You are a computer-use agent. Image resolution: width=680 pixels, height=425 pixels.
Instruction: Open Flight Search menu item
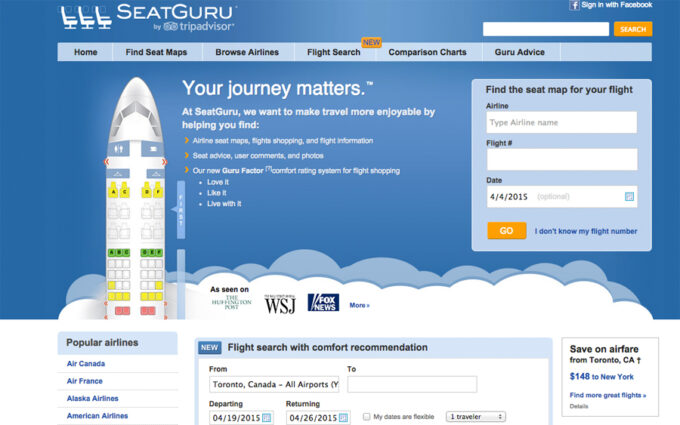[333, 52]
